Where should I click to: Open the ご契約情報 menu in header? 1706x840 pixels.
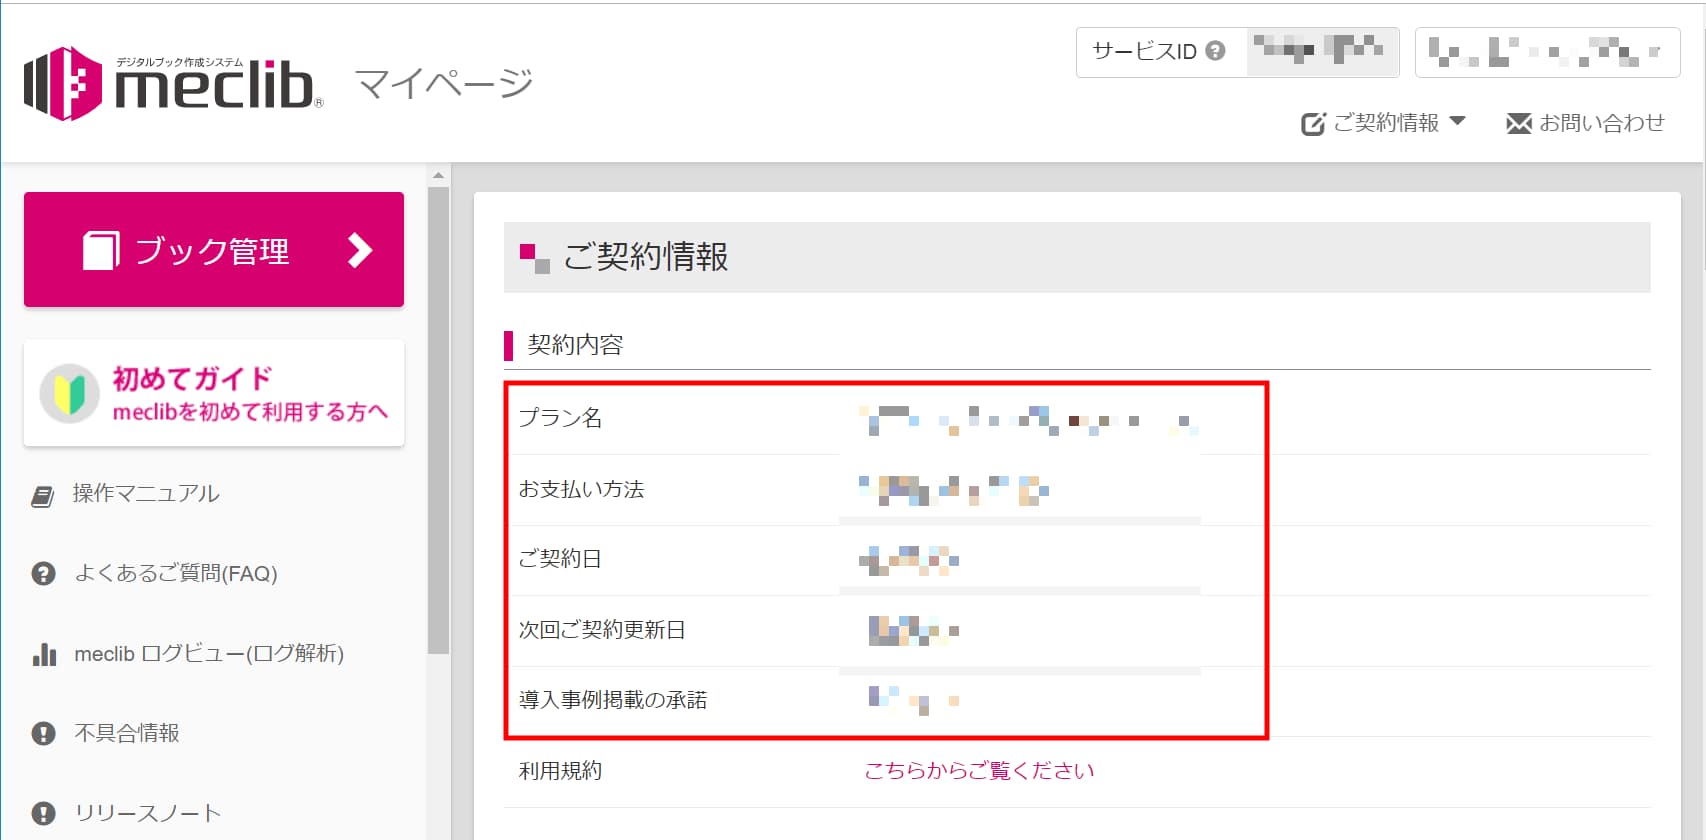[x=1386, y=123]
